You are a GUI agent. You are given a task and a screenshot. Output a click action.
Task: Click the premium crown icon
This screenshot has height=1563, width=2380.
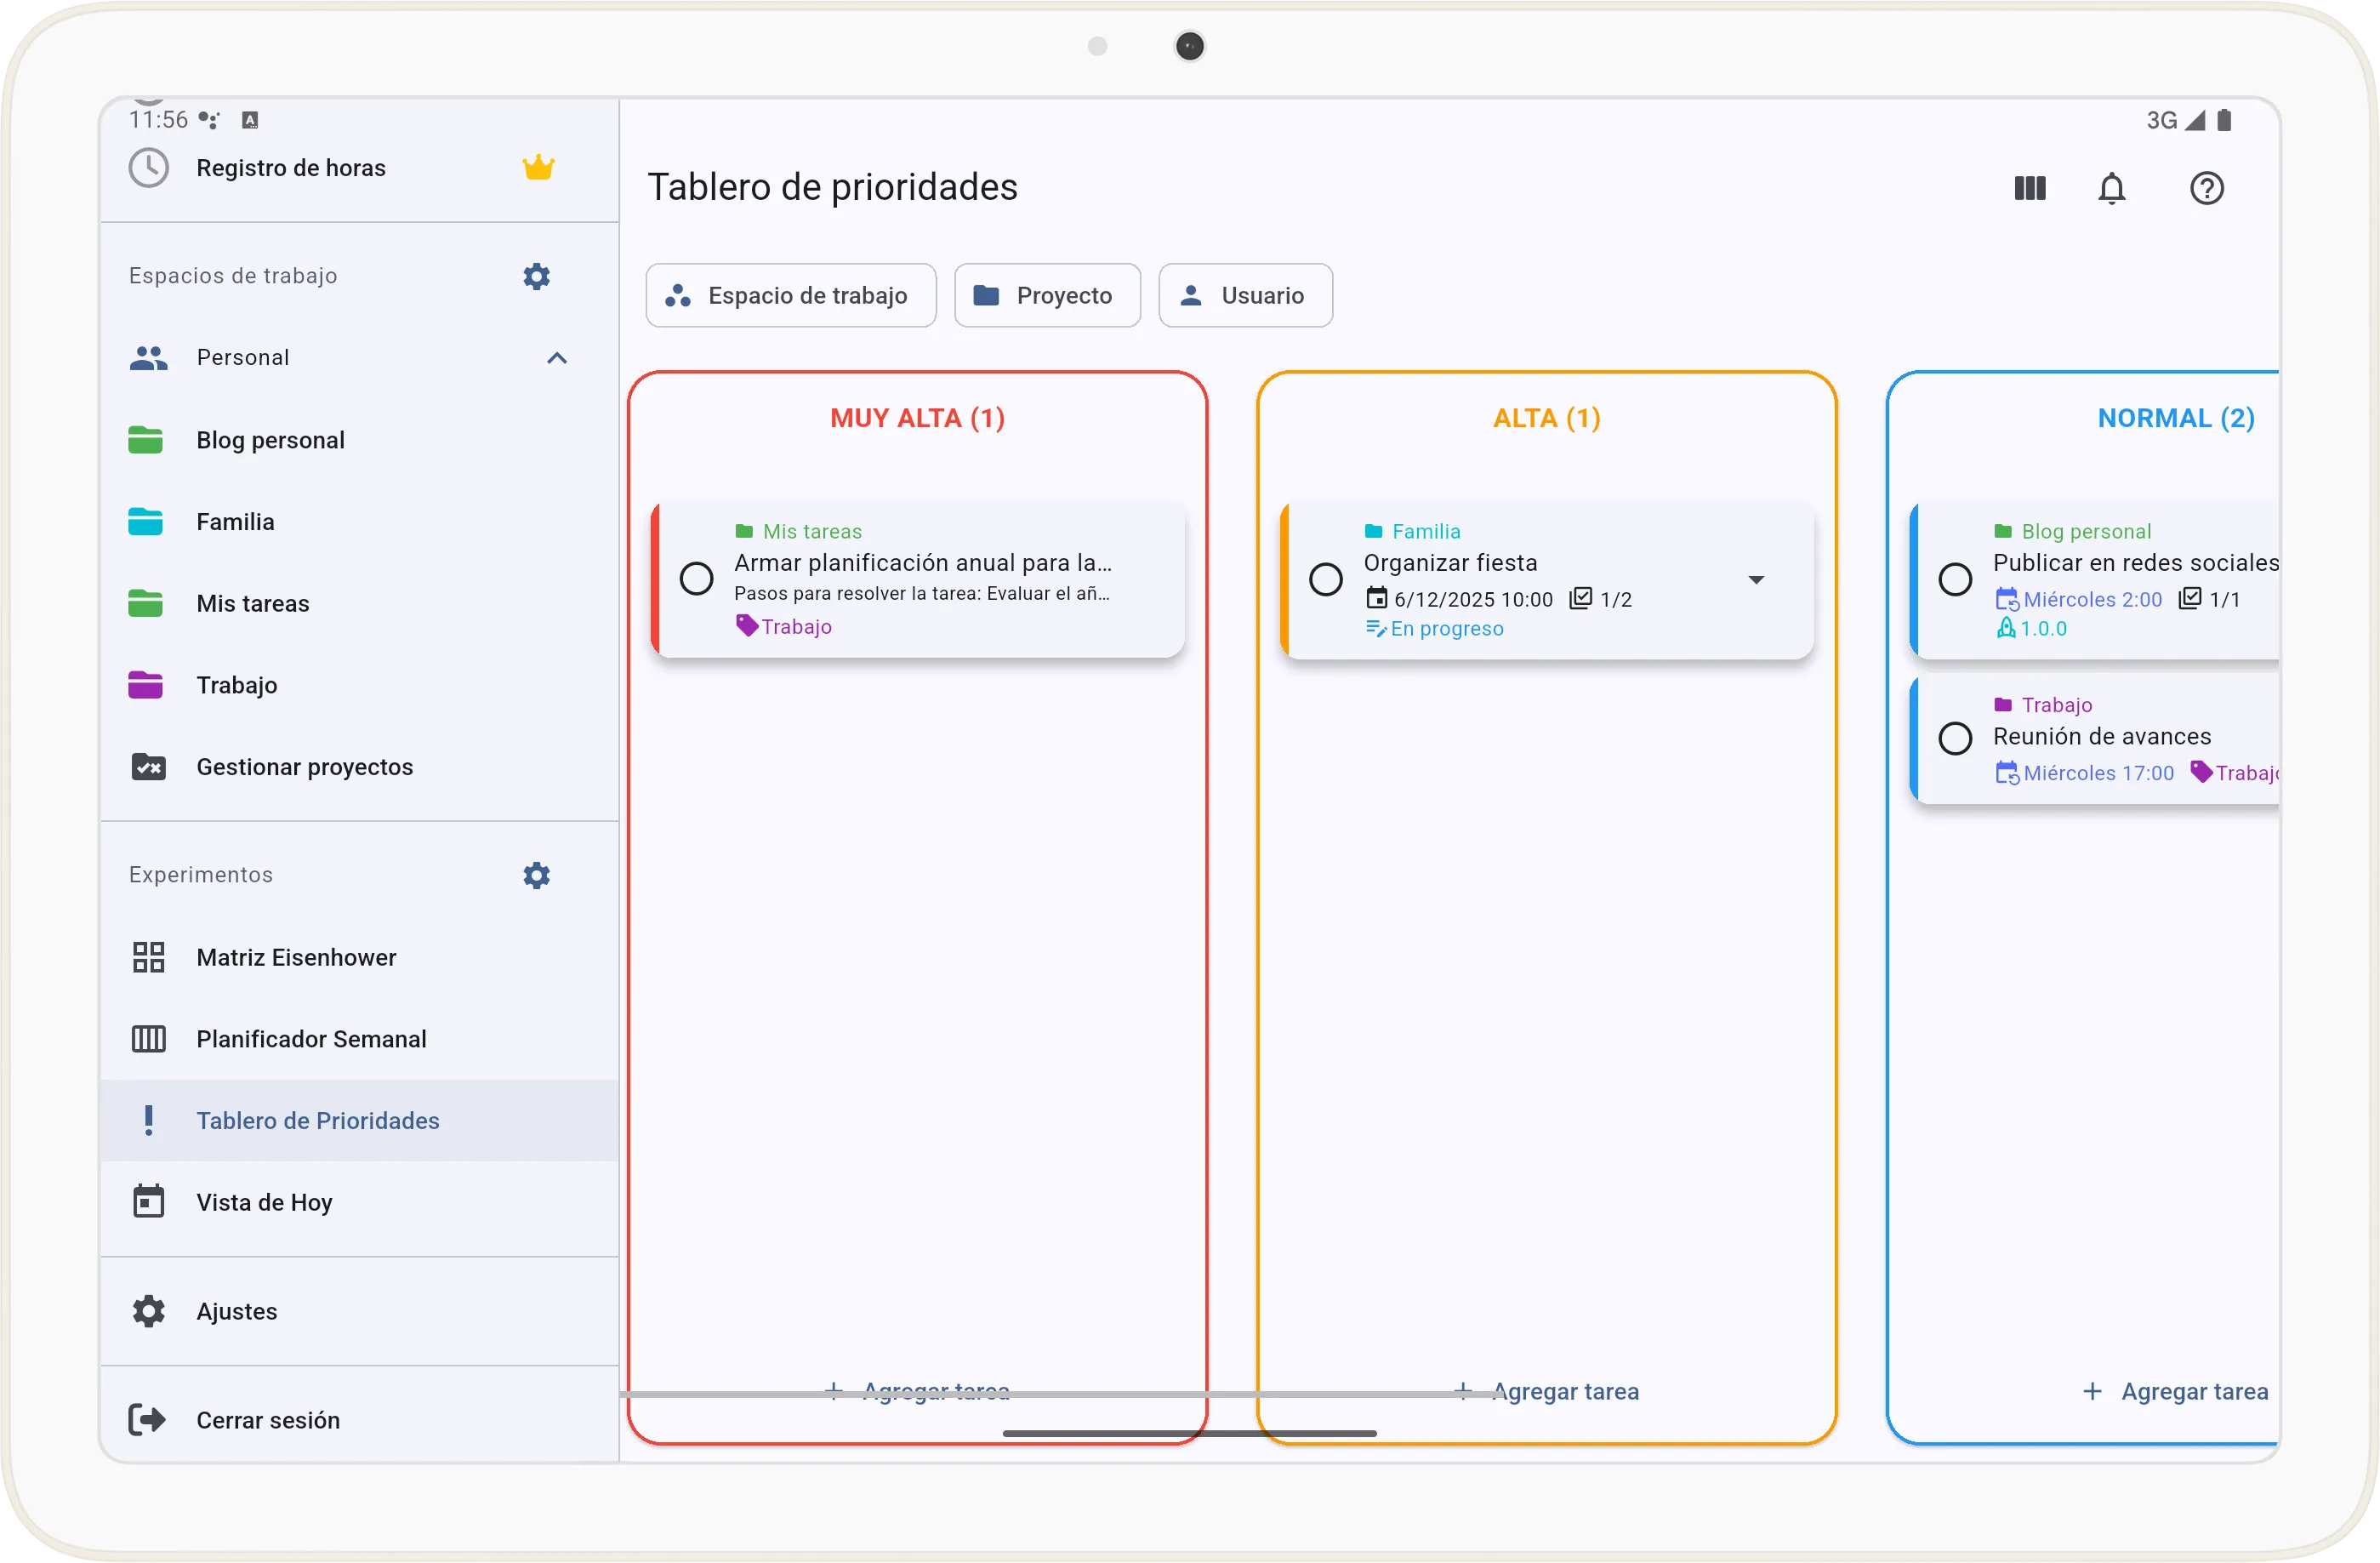pos(538,167)
